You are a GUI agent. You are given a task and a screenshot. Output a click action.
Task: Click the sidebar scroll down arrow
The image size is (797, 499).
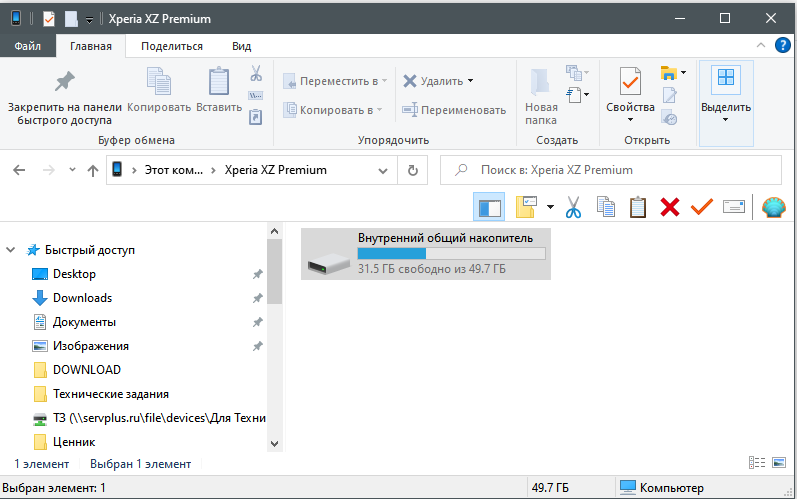click(274, 444)
